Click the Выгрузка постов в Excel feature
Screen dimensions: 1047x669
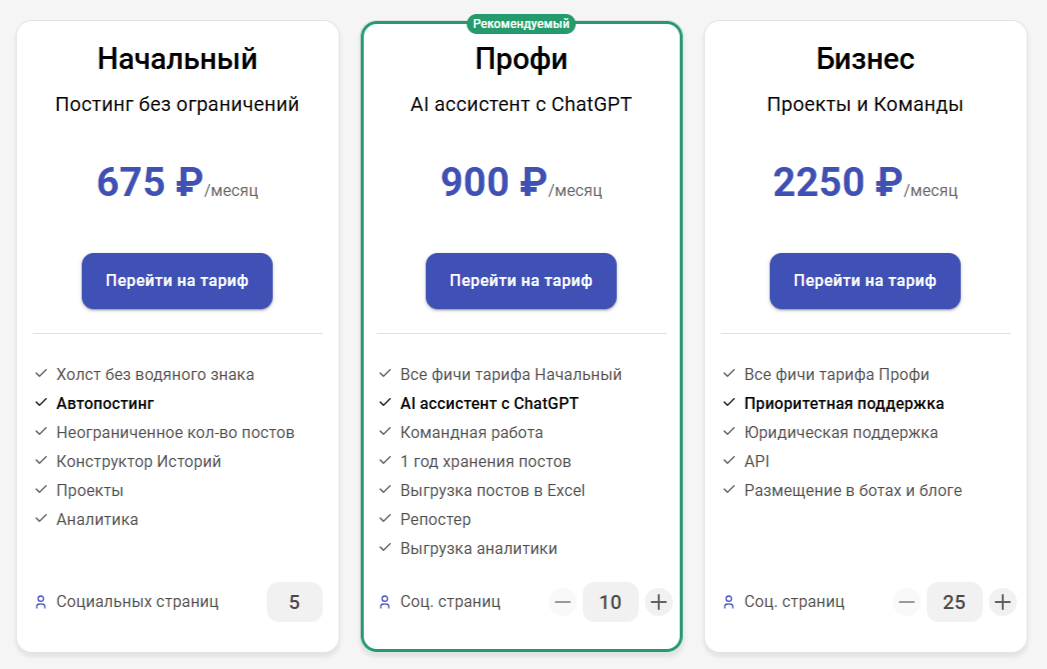492,491
